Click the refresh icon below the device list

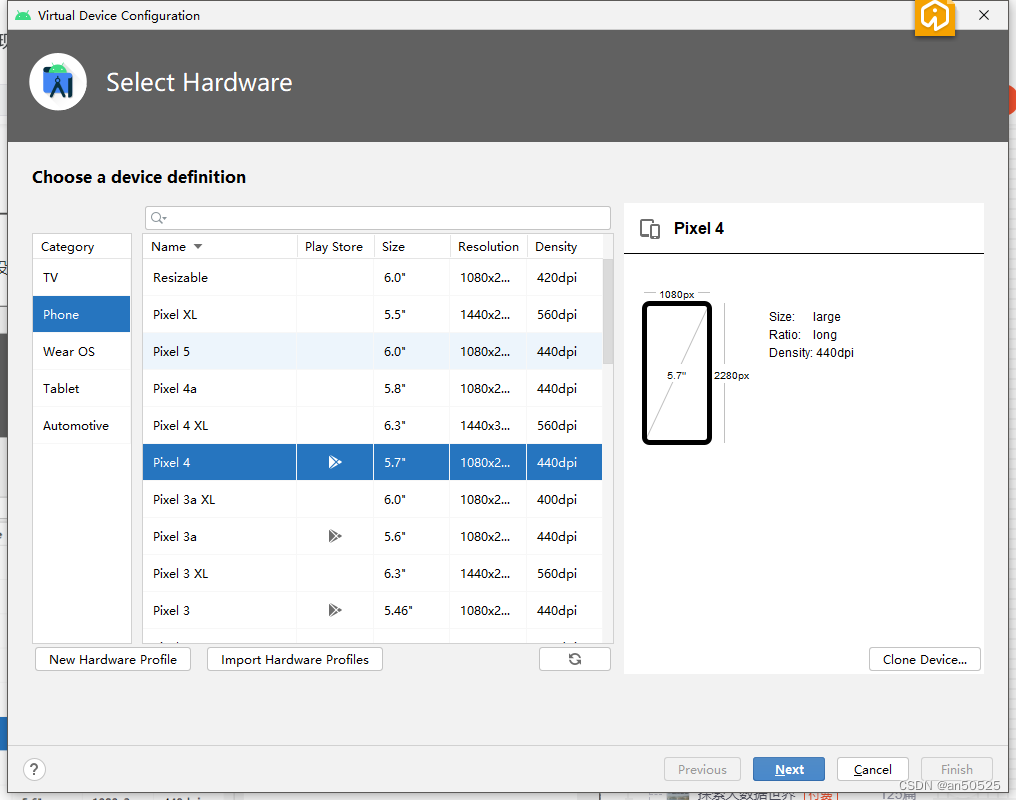pyautogui.click(x=575, y=659)
